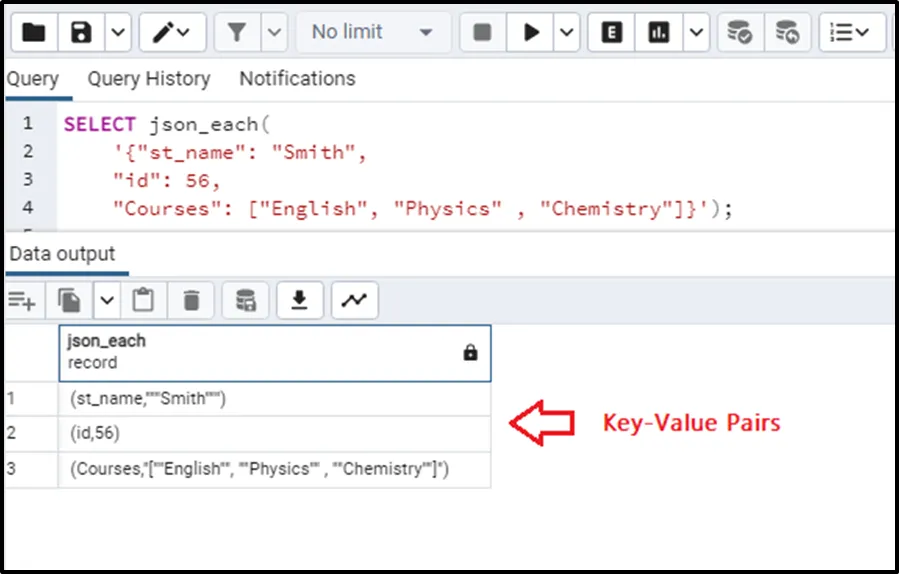This screenshot has width=899, height=574.
Task: Click the Save Data Changes icon
Action: coord(245,299)
